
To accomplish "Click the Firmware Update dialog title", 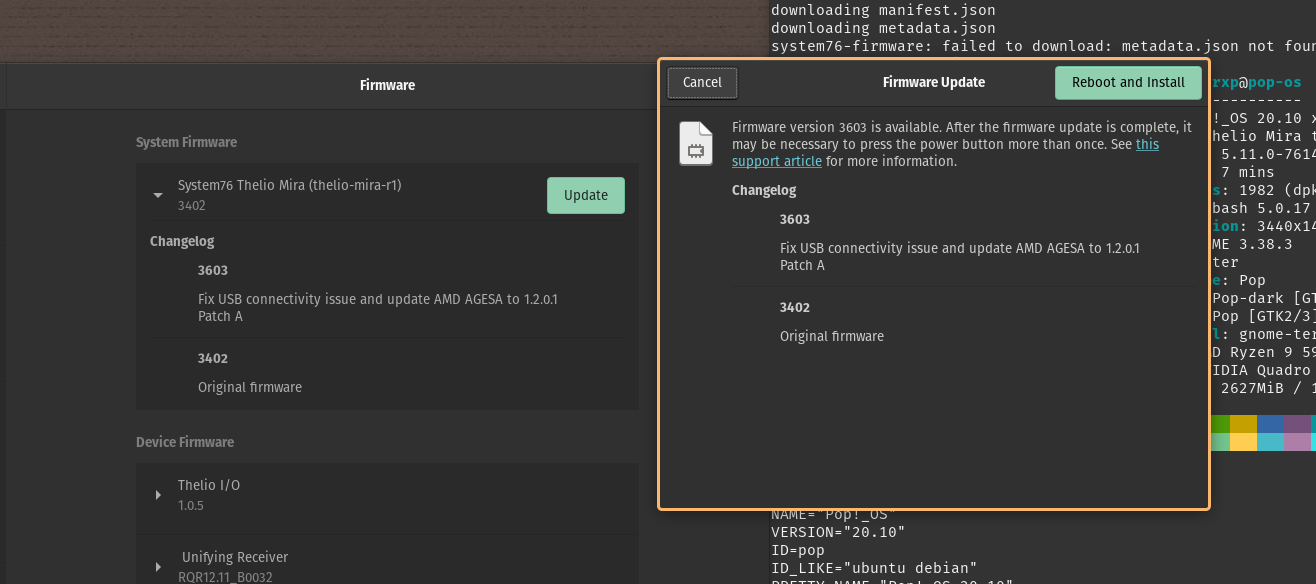I will (x=933, y=82).
